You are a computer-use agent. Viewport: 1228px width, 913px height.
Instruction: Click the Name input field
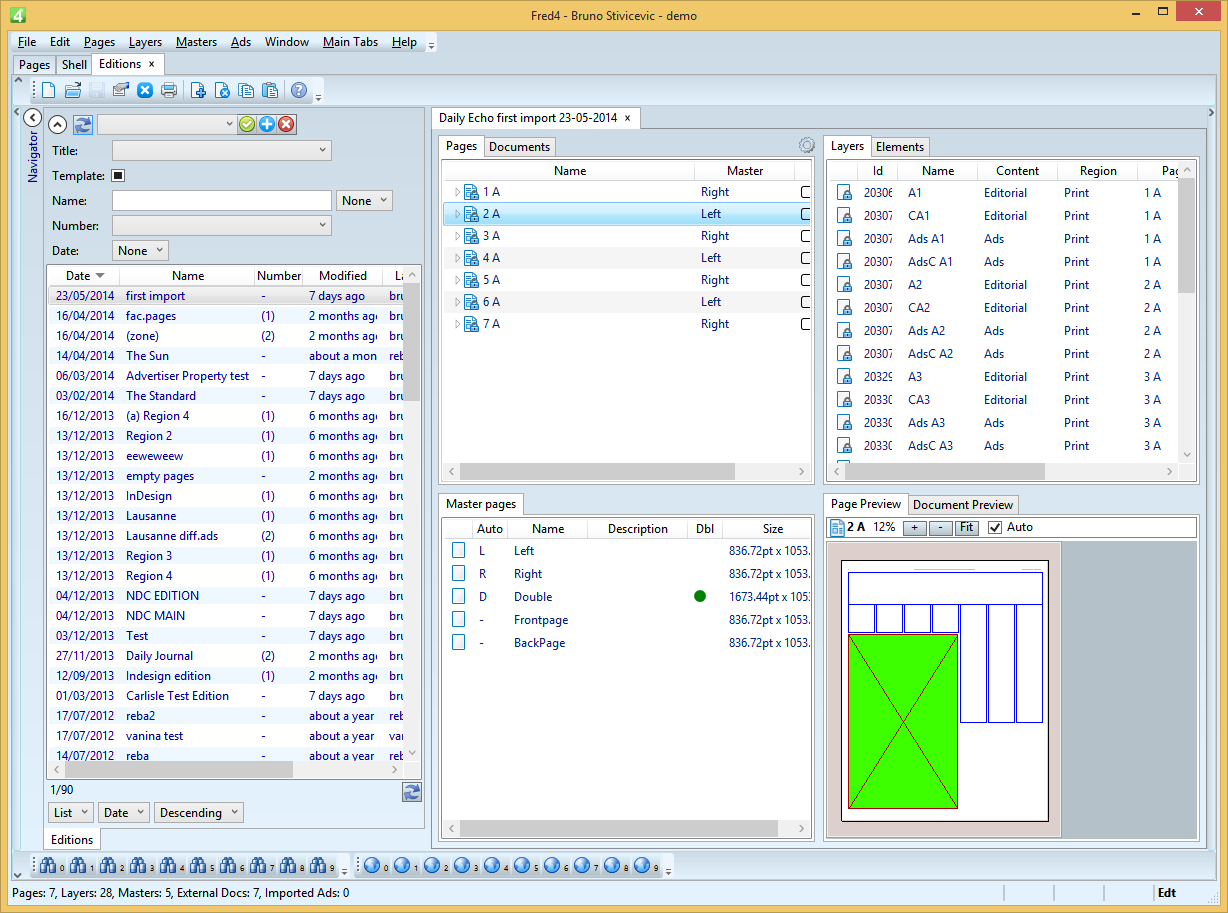click(221, 201)
